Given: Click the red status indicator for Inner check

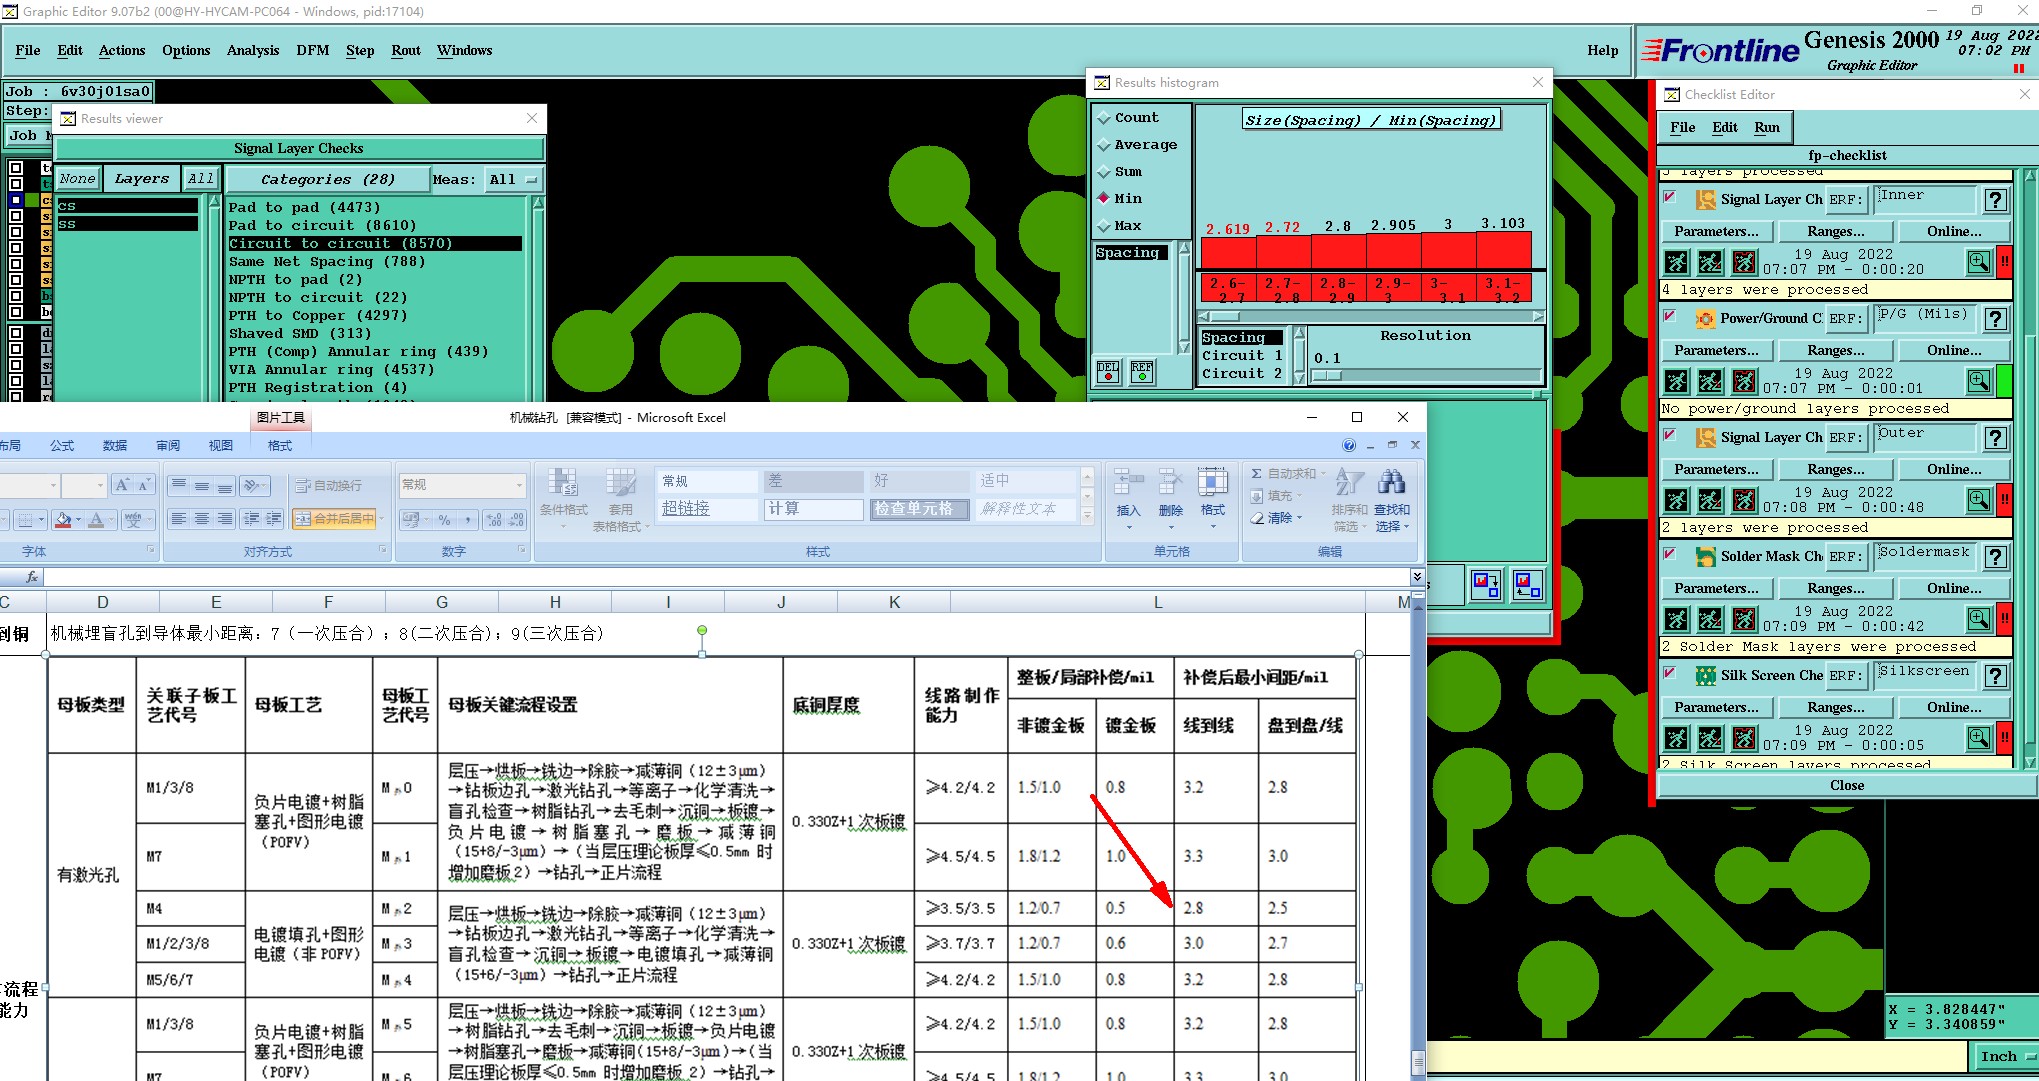Looking at the screenshot, I should click(2004, 262).
